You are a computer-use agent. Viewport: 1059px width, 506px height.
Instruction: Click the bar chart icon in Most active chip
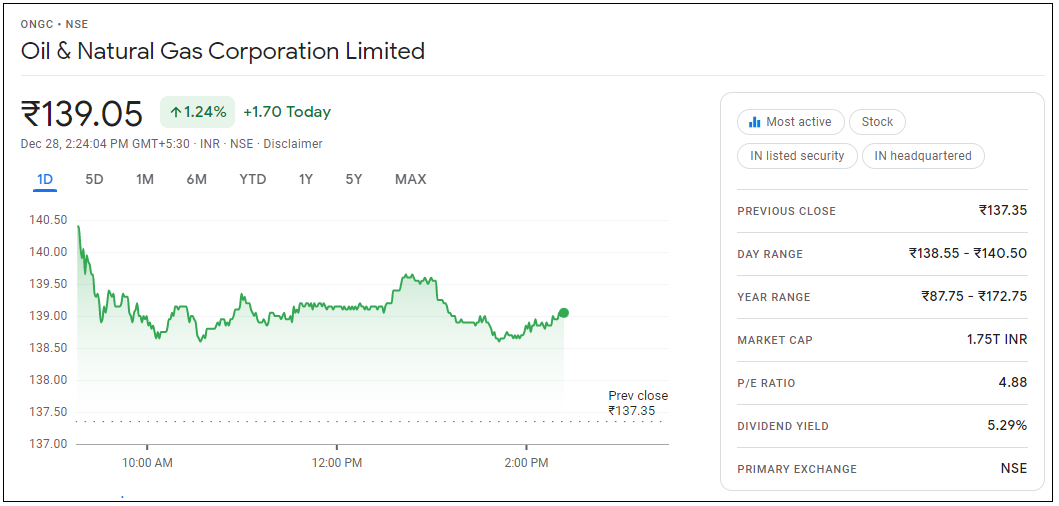pos(754,122)
